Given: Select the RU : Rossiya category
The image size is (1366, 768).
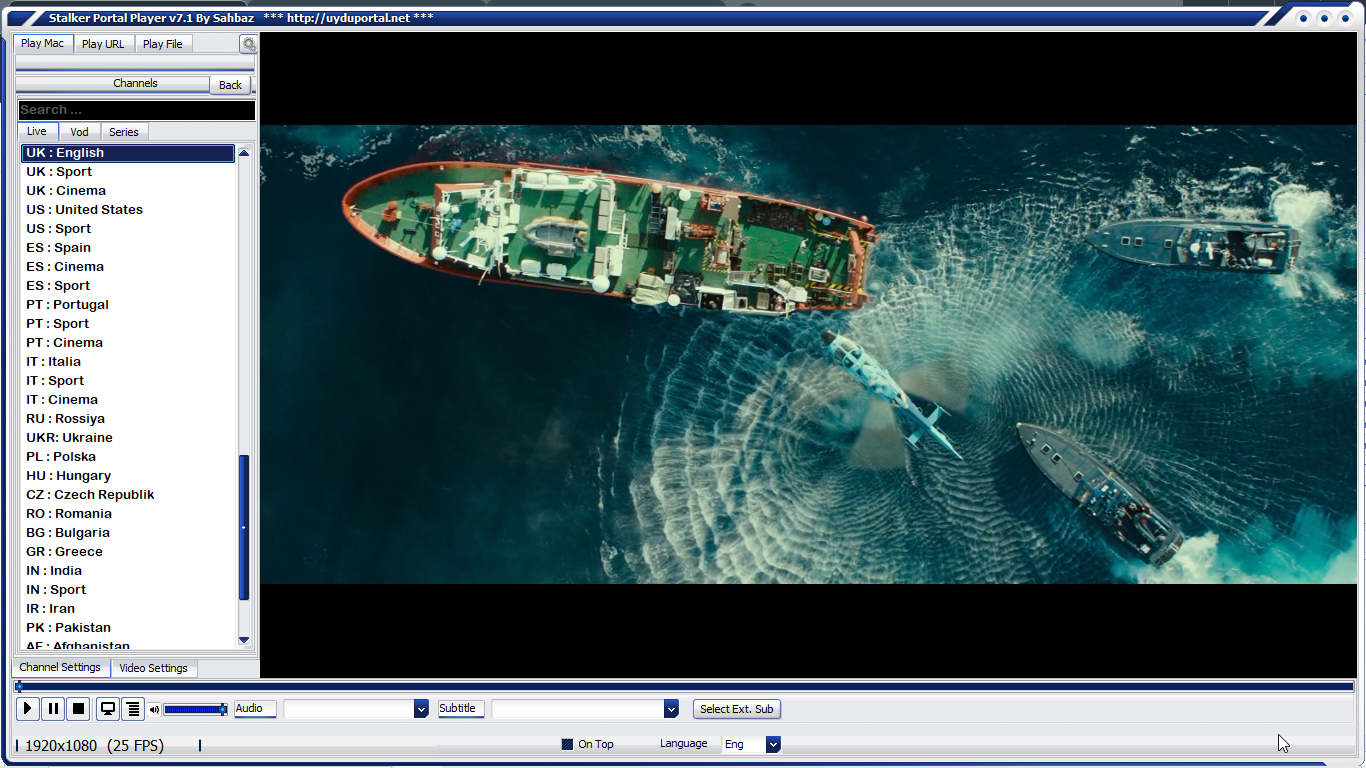Looking at the screenshot, I should click(128, 419).
